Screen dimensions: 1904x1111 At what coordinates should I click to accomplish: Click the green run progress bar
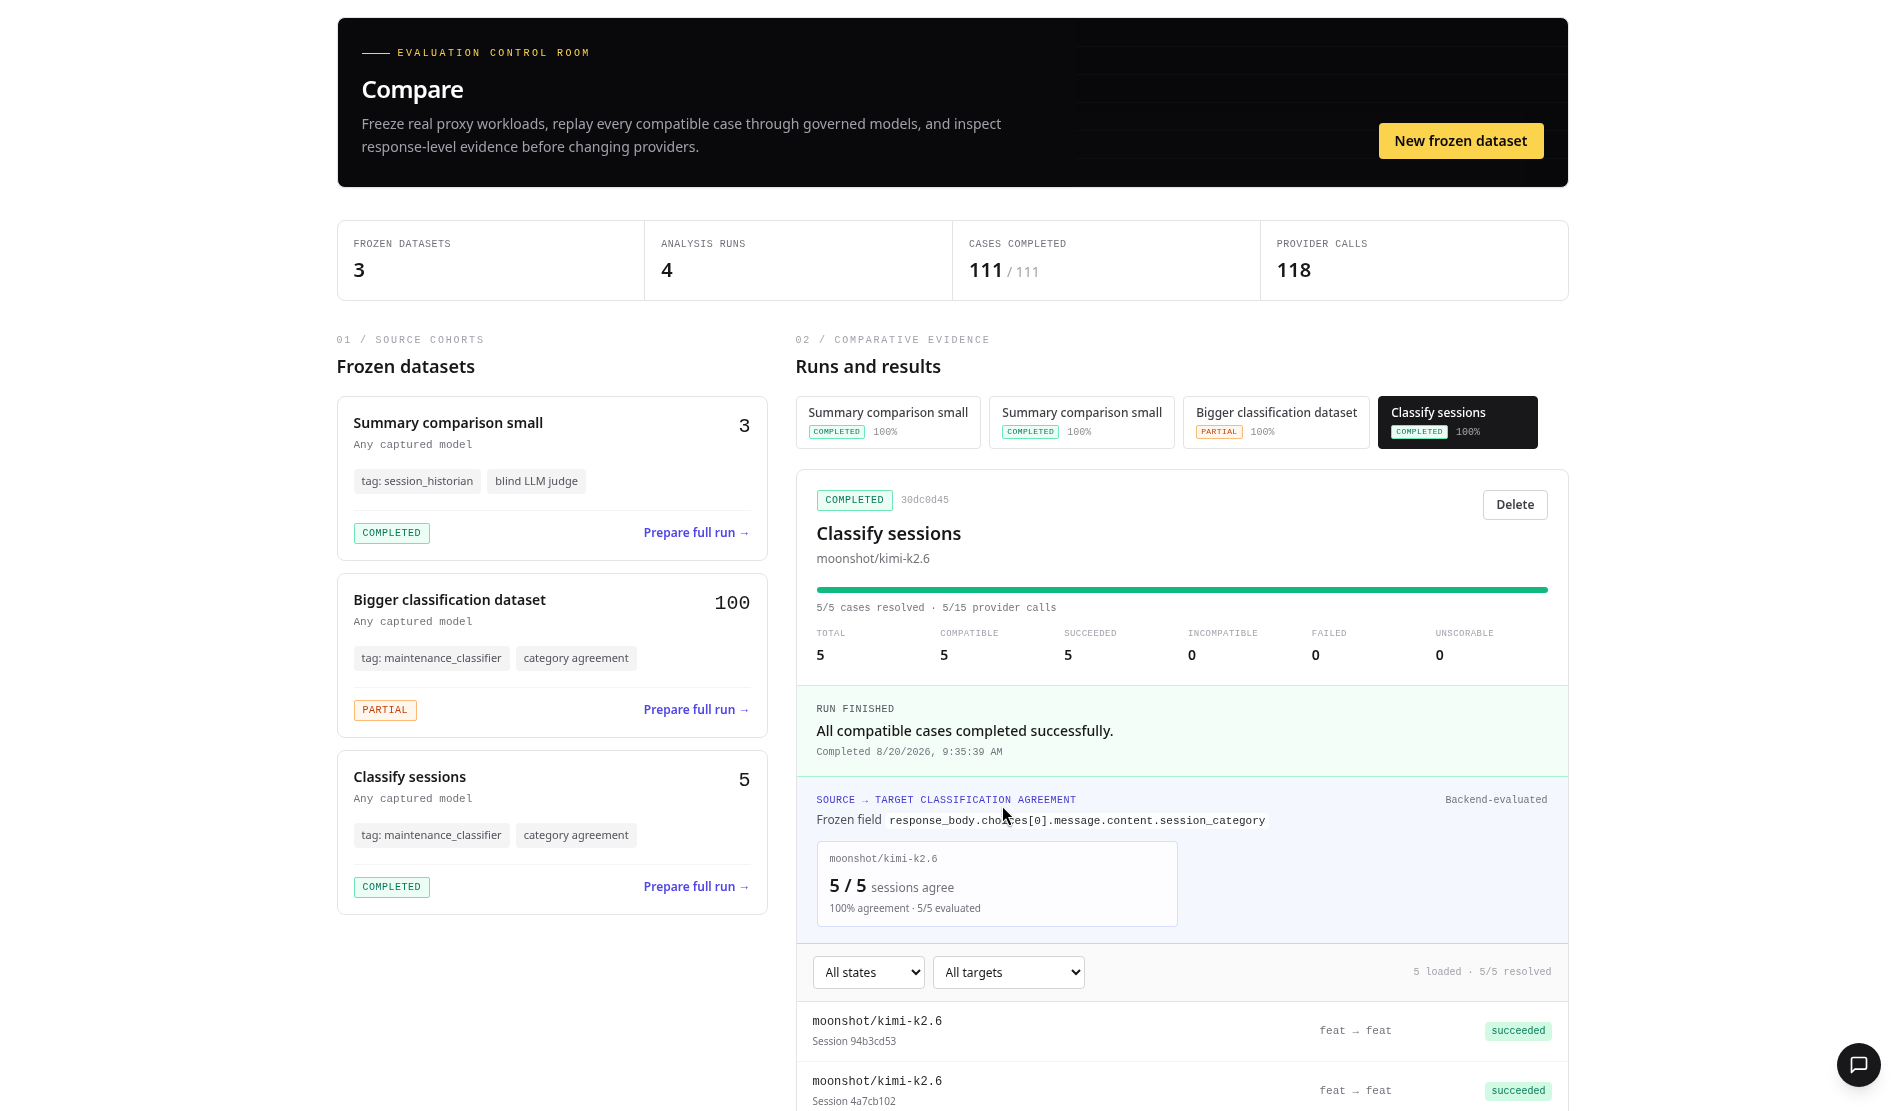pos(1181,590)
